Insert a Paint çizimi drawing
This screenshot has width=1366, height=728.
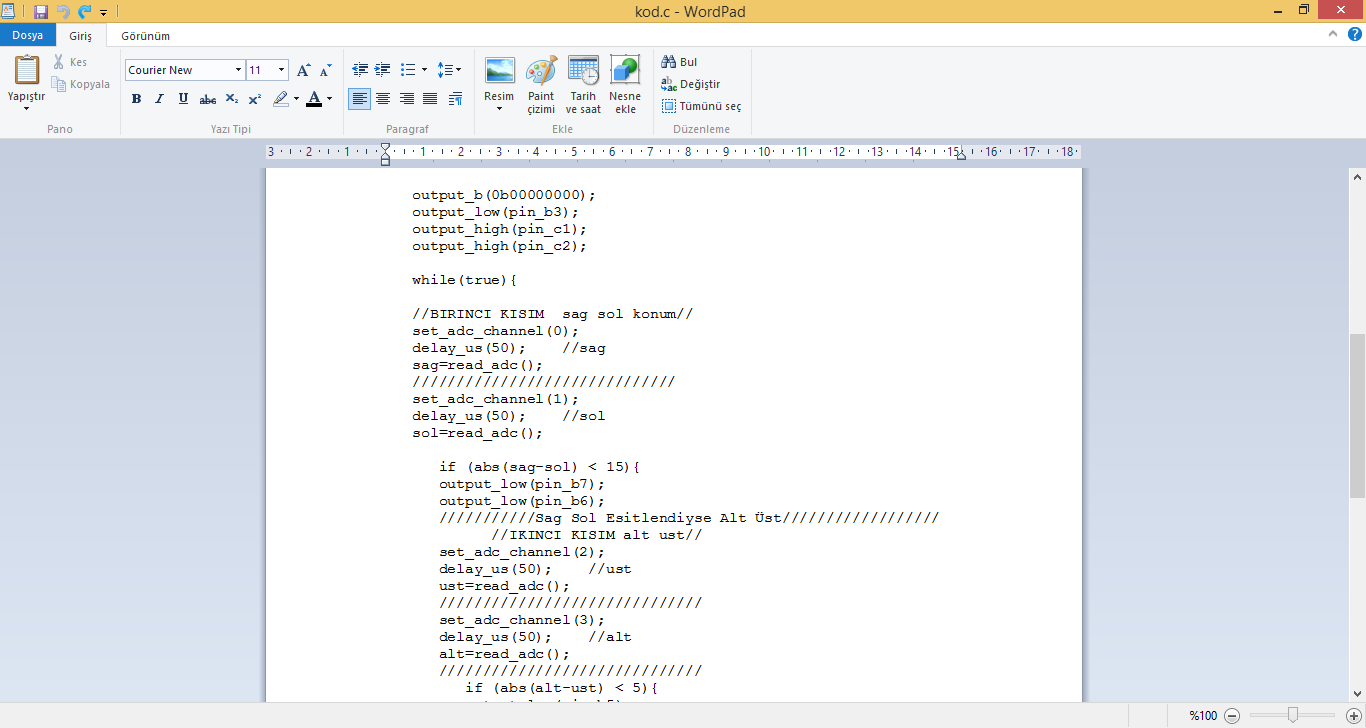click(541, 86)
